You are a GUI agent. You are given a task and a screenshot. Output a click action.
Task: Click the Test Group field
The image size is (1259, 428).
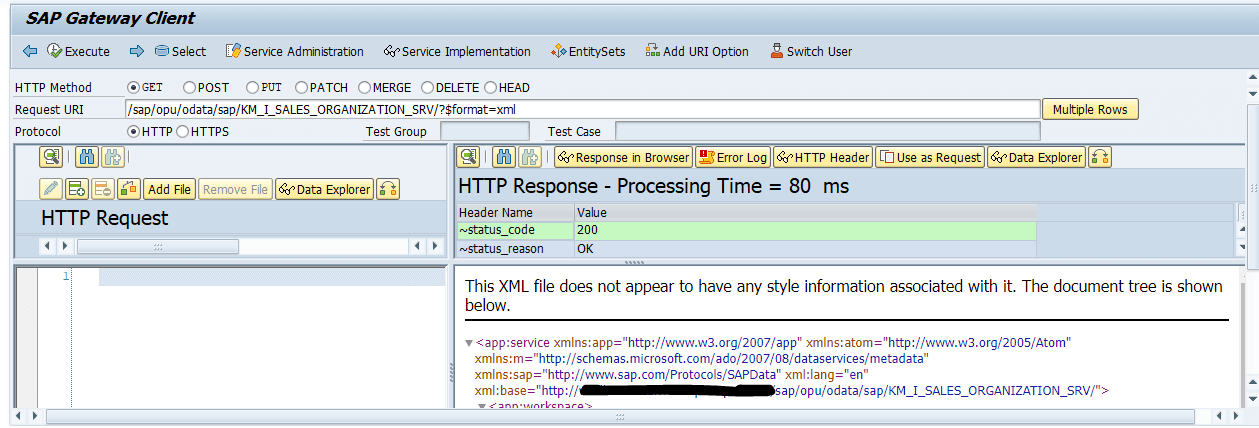click(x=485, y=131)
